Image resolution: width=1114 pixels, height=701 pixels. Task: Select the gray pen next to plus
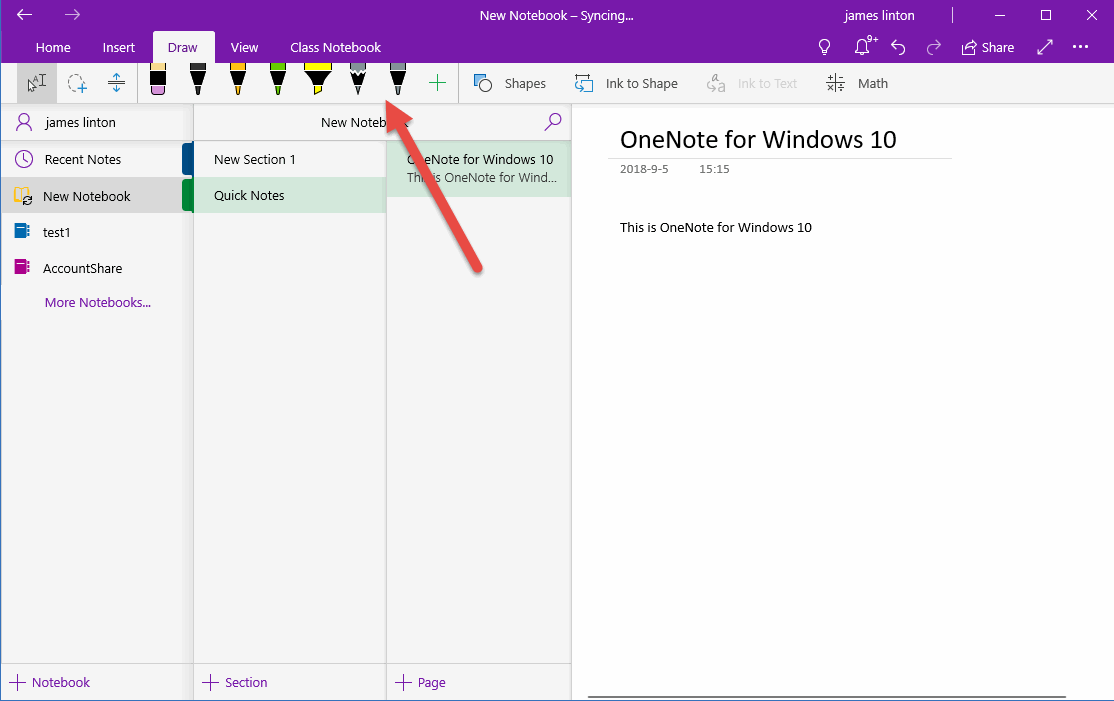[x=398, y=80]
